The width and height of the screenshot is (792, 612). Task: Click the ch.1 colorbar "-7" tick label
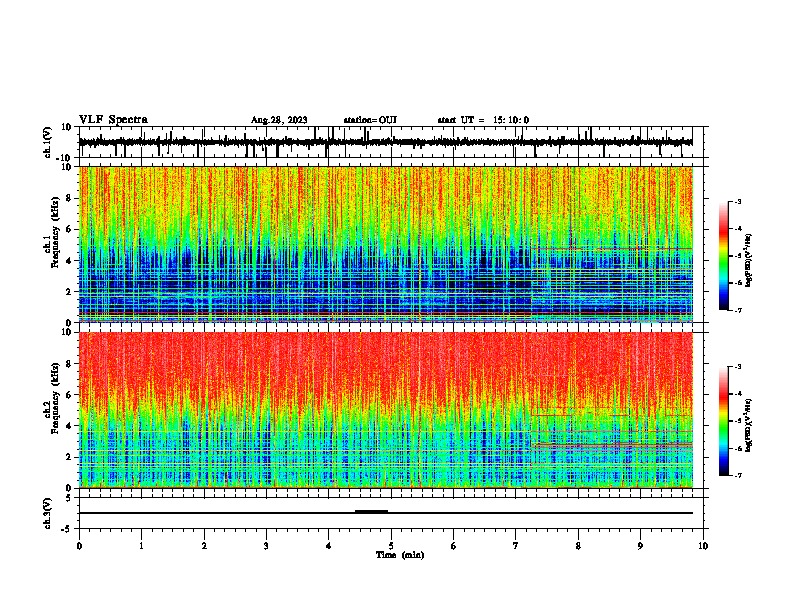click(737, 310)
